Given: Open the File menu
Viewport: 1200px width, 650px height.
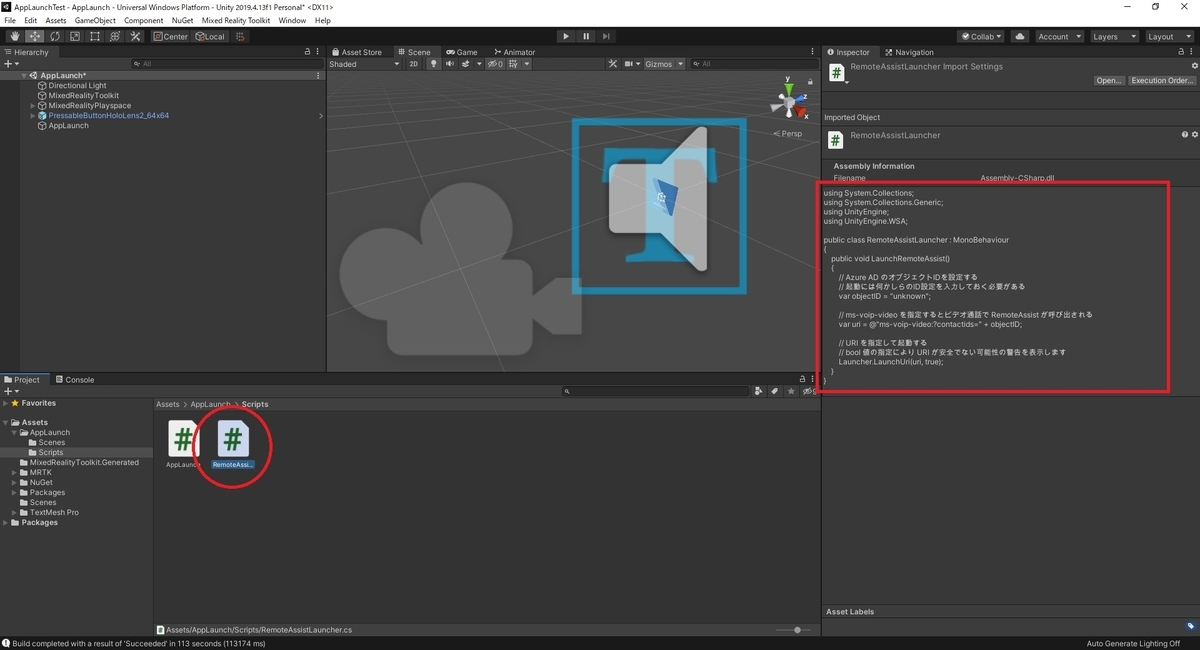Looking at the screenshot, I should (x=10, y=20).
